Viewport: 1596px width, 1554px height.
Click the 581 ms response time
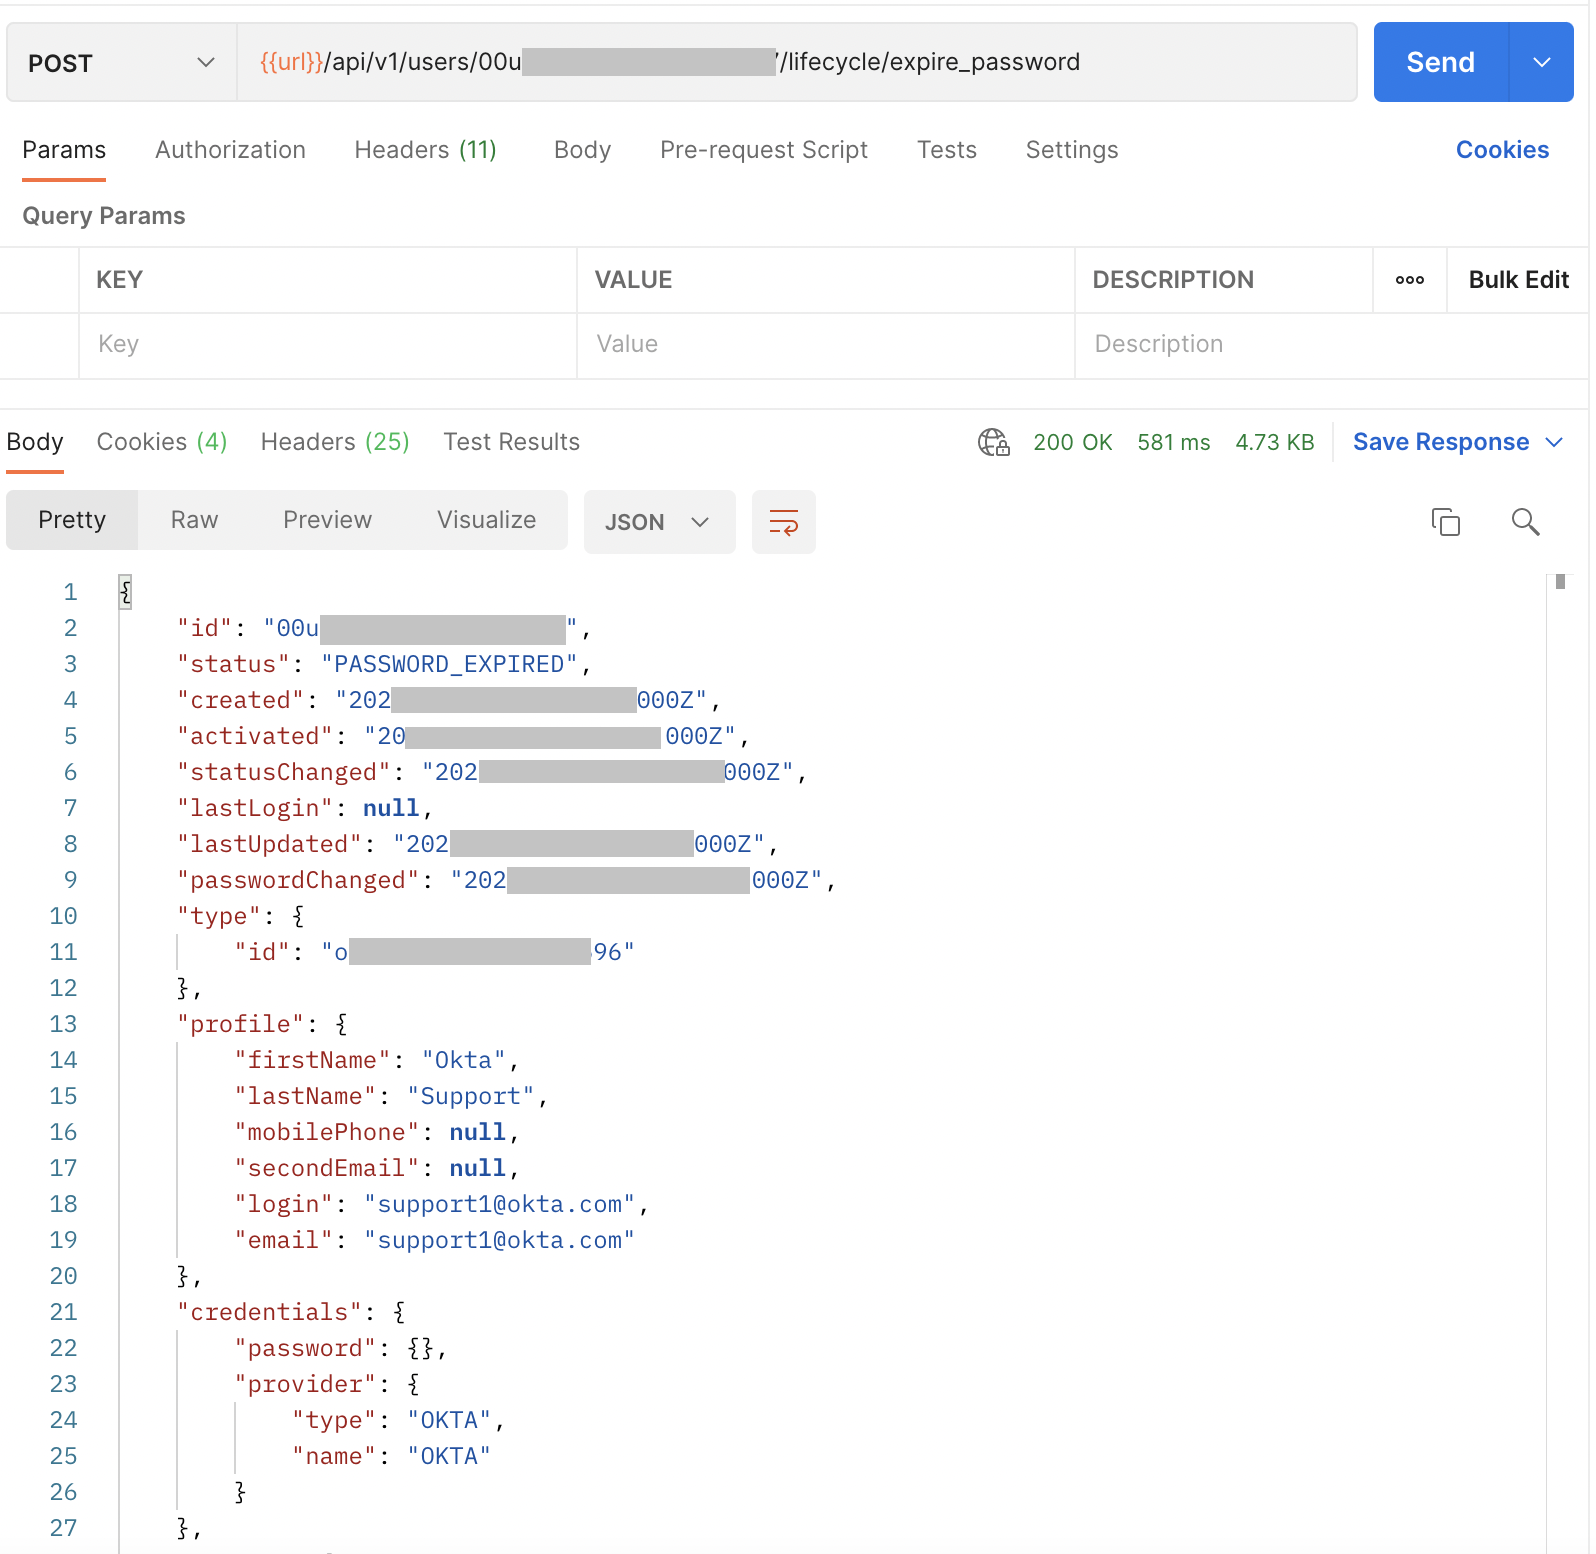coord(1173,442)
